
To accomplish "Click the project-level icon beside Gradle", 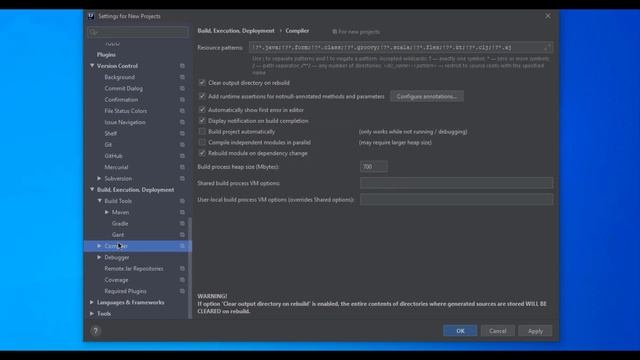I will click(x=182, y=224).
